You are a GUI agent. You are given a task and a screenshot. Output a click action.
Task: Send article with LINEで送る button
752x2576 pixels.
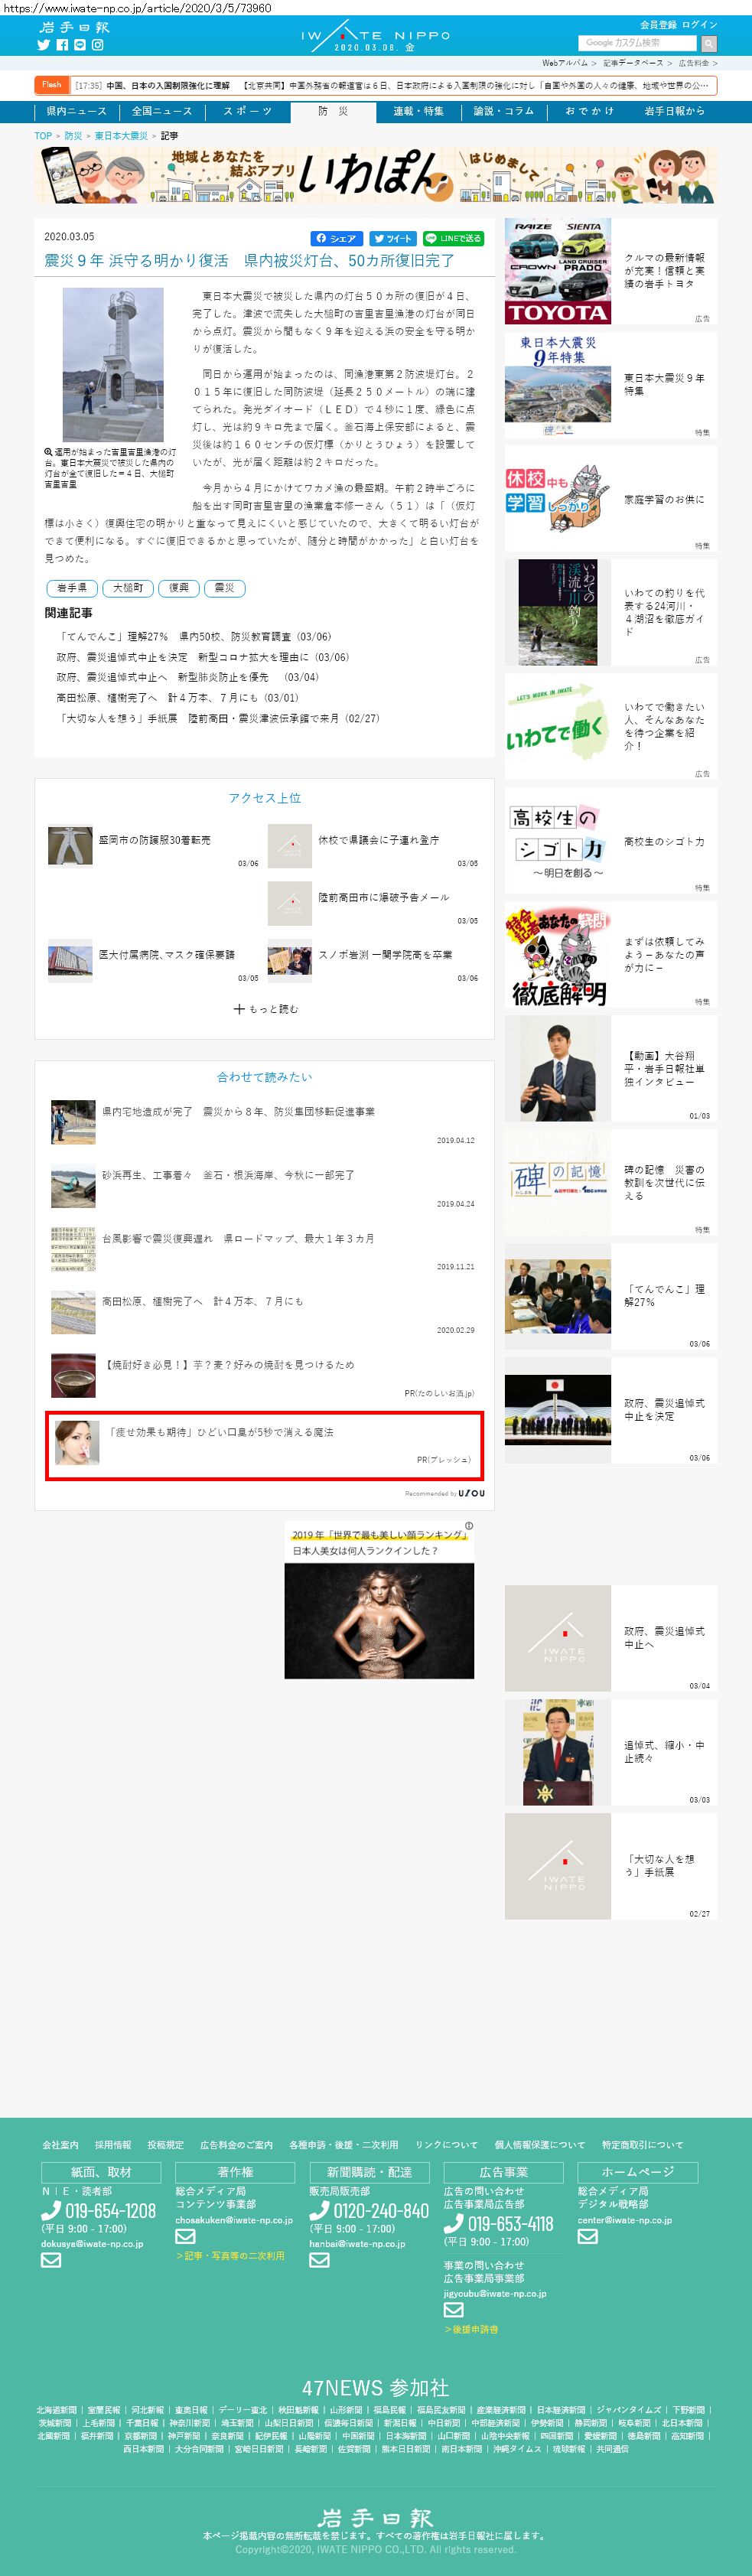tap(453, 238)
